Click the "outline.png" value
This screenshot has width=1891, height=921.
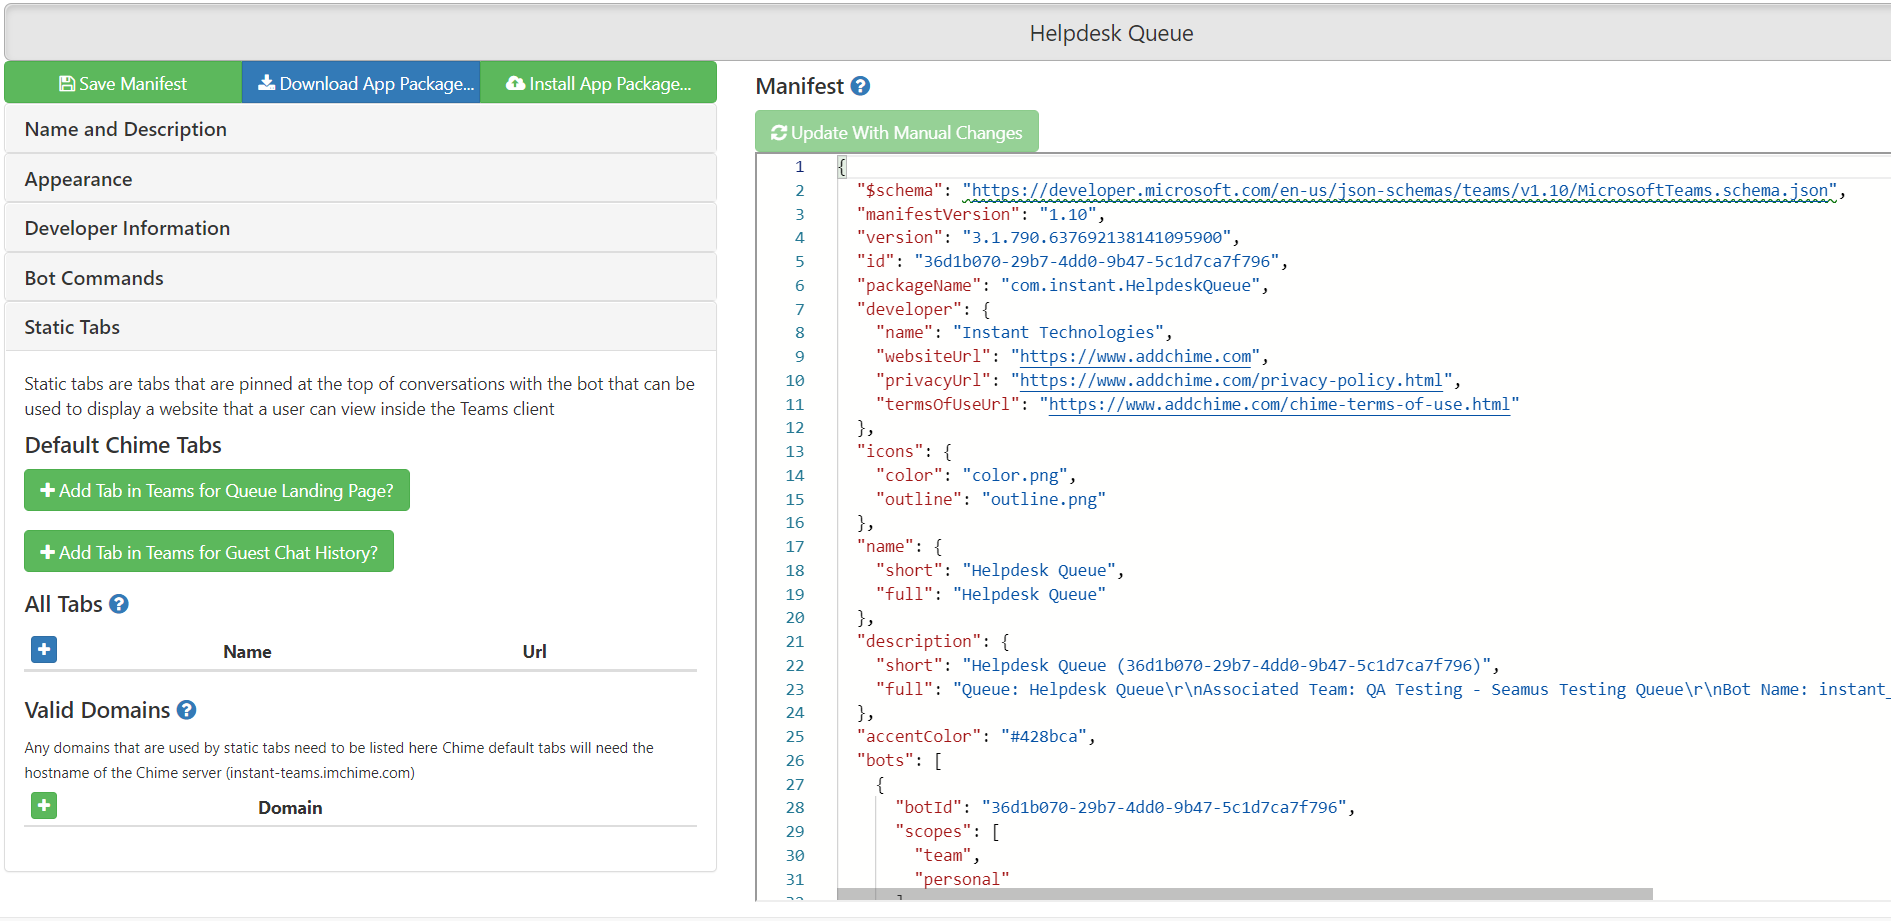[1044, 499]
